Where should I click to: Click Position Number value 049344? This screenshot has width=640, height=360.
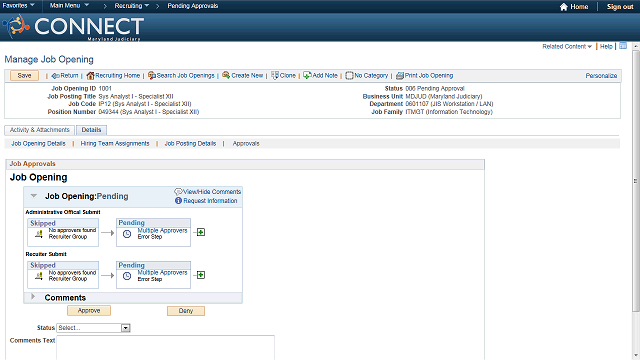tap(149, 112)
